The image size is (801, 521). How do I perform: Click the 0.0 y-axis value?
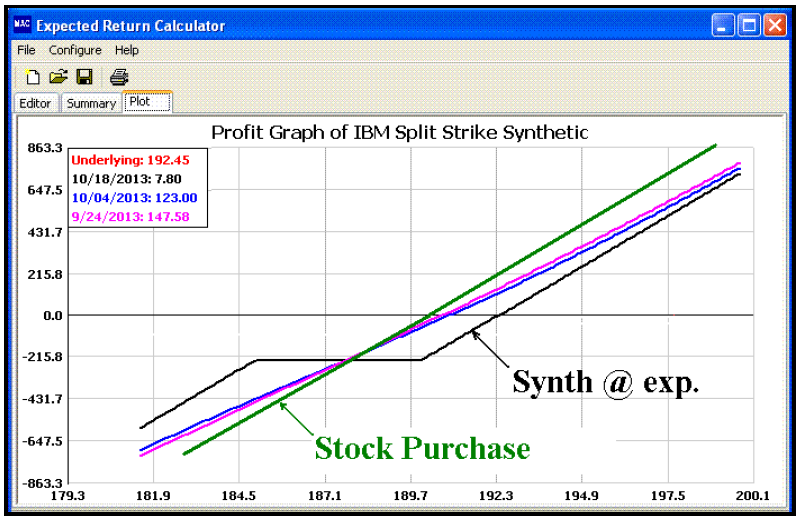point(53,316)
